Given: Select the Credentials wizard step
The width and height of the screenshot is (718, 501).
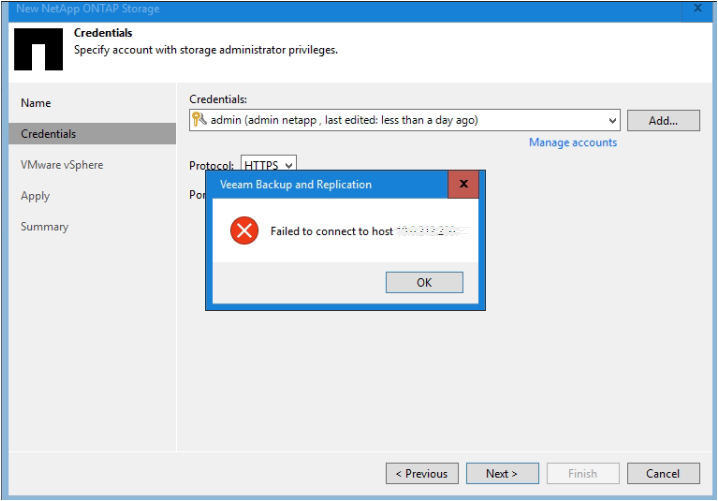Looking at the screenshot, I should pyautogui.click(x=92, y=134).
